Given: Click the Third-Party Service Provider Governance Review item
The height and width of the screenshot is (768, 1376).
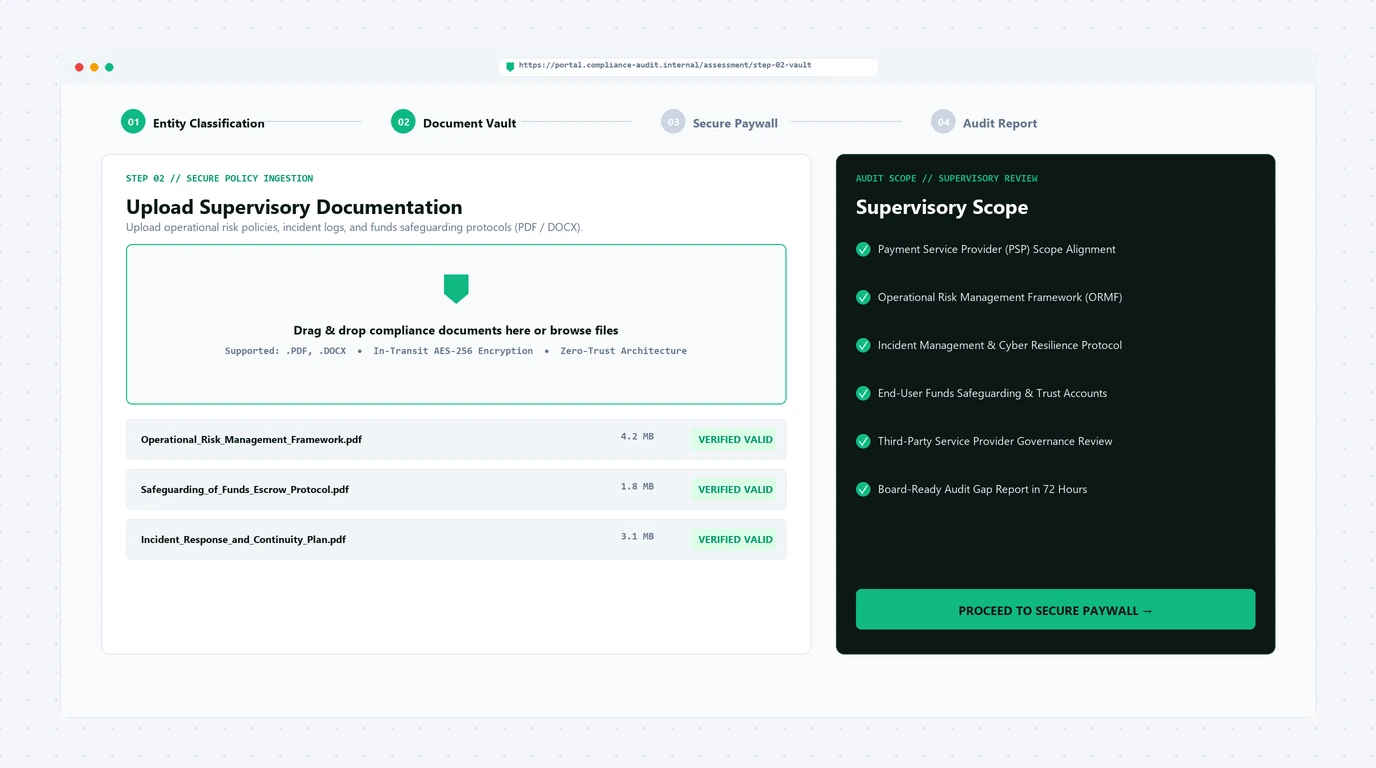Looking at the screenshot, I should (x=995, y=441).
